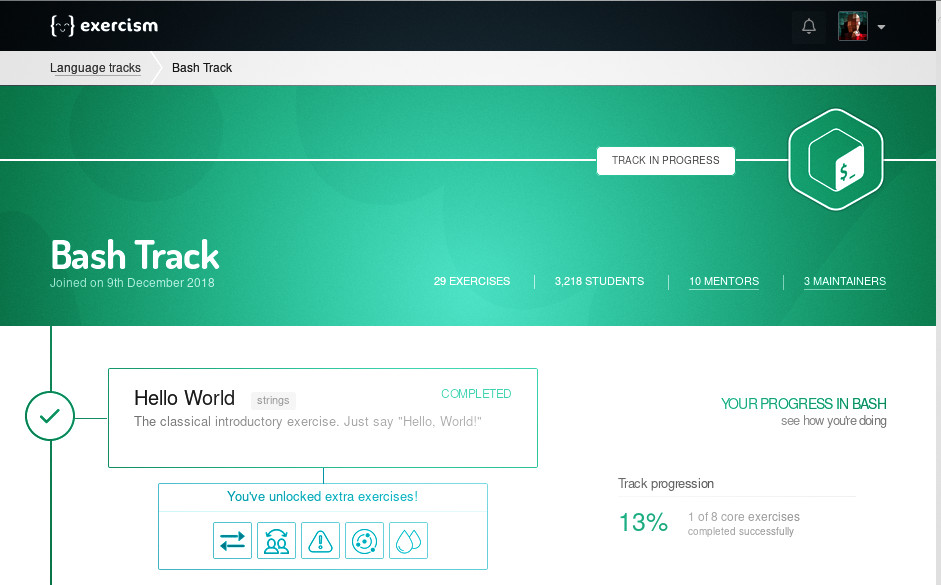Open the two-people extra exercise icon
This screenshot has width=941, height=585.
click(x=276, y=541)
